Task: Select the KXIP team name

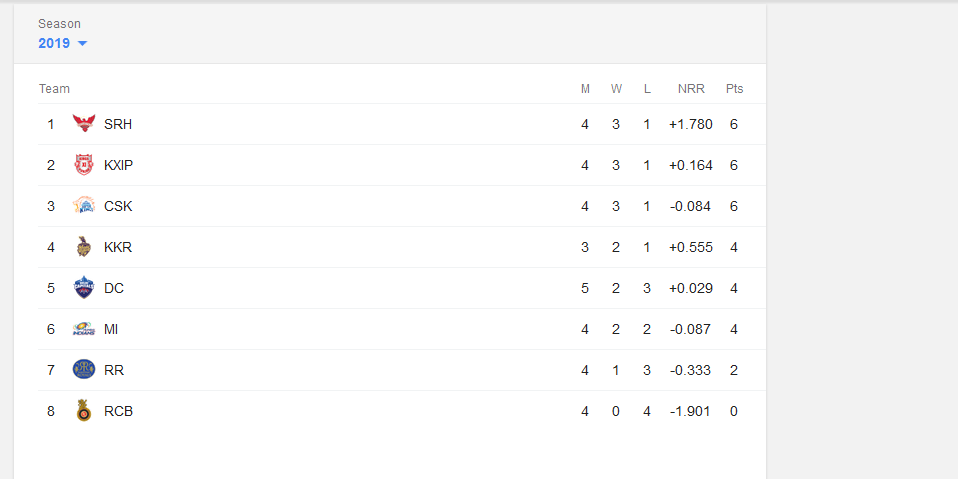Action: [x=118, y=165]
